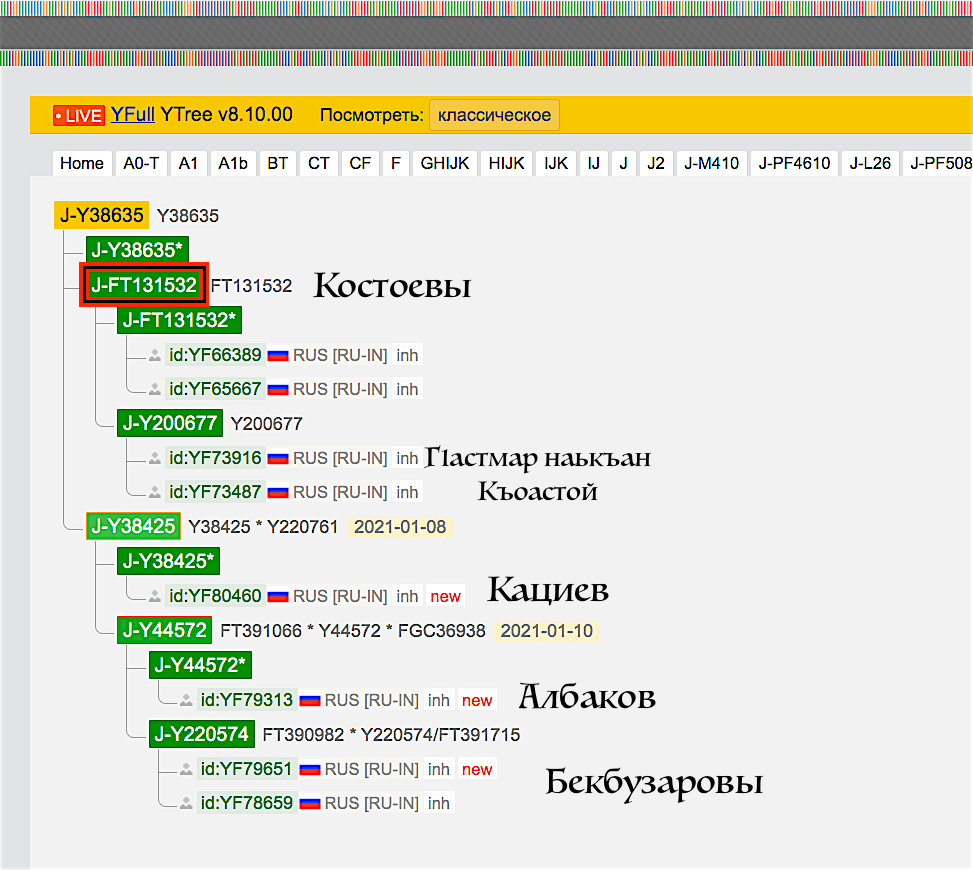The width and height of the screenshot is (973, 870).
Task: Click the person icon beside sample YF78659
Action: [x=186, y=803]
